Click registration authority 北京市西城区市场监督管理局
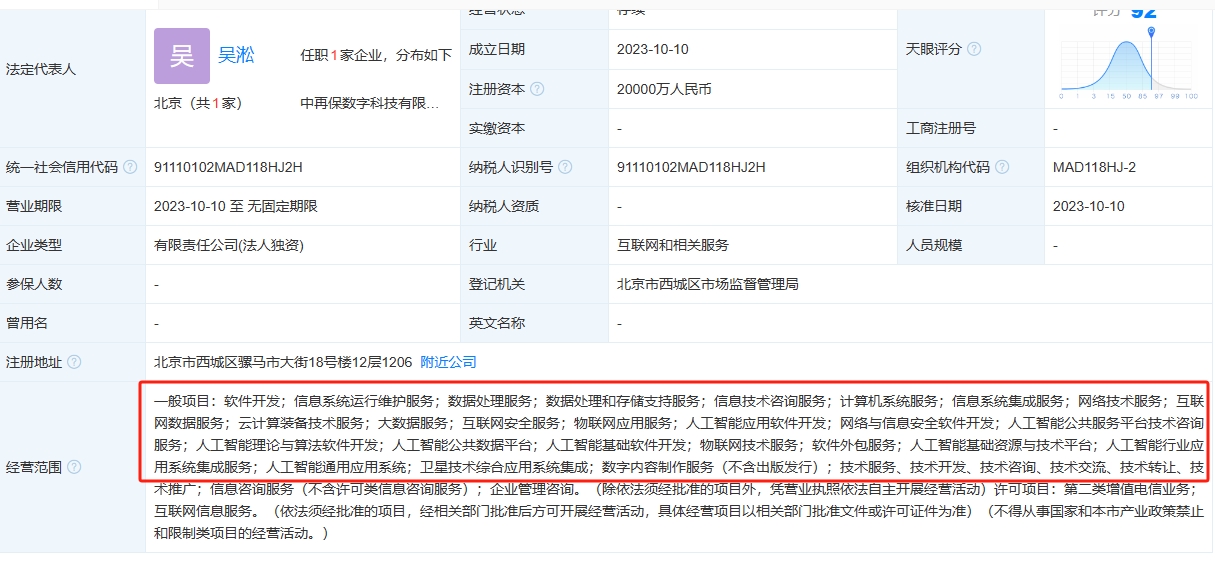Viewport: 1215px width, 563px height. click(x=708, y=284)
